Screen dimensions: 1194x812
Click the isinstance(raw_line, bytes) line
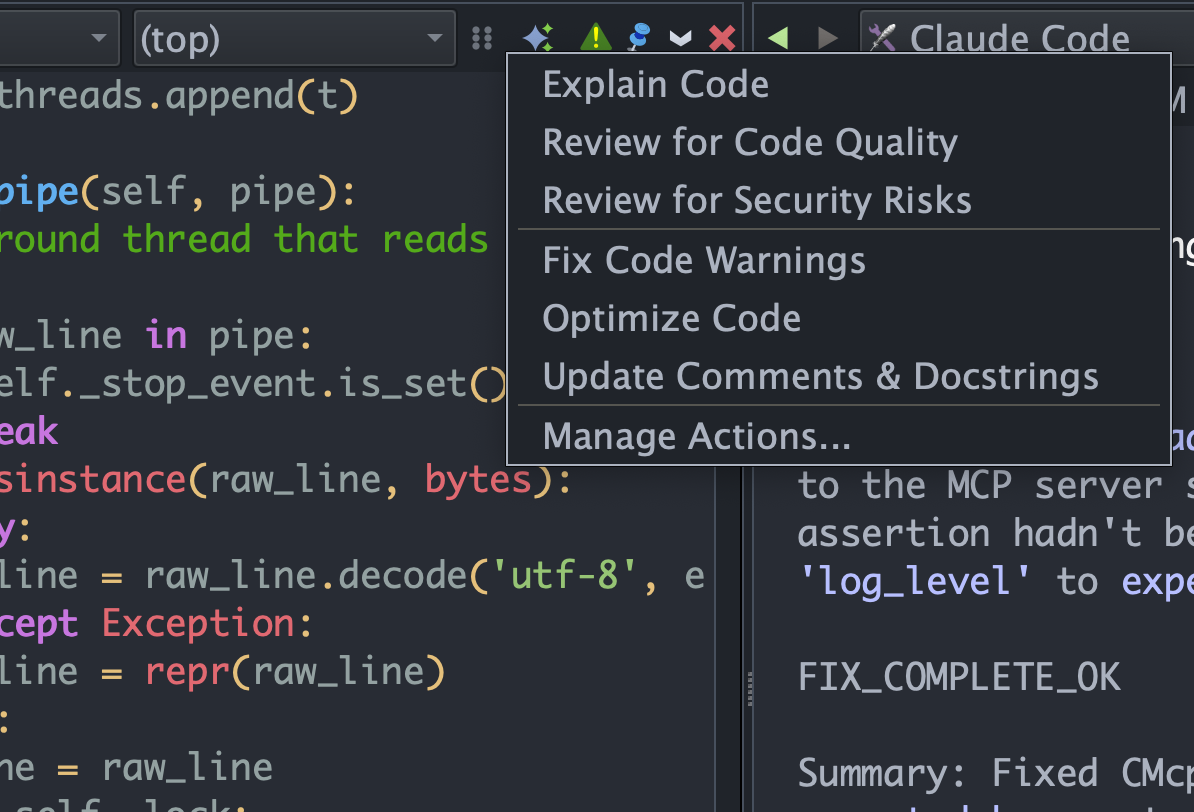point(286,480)
